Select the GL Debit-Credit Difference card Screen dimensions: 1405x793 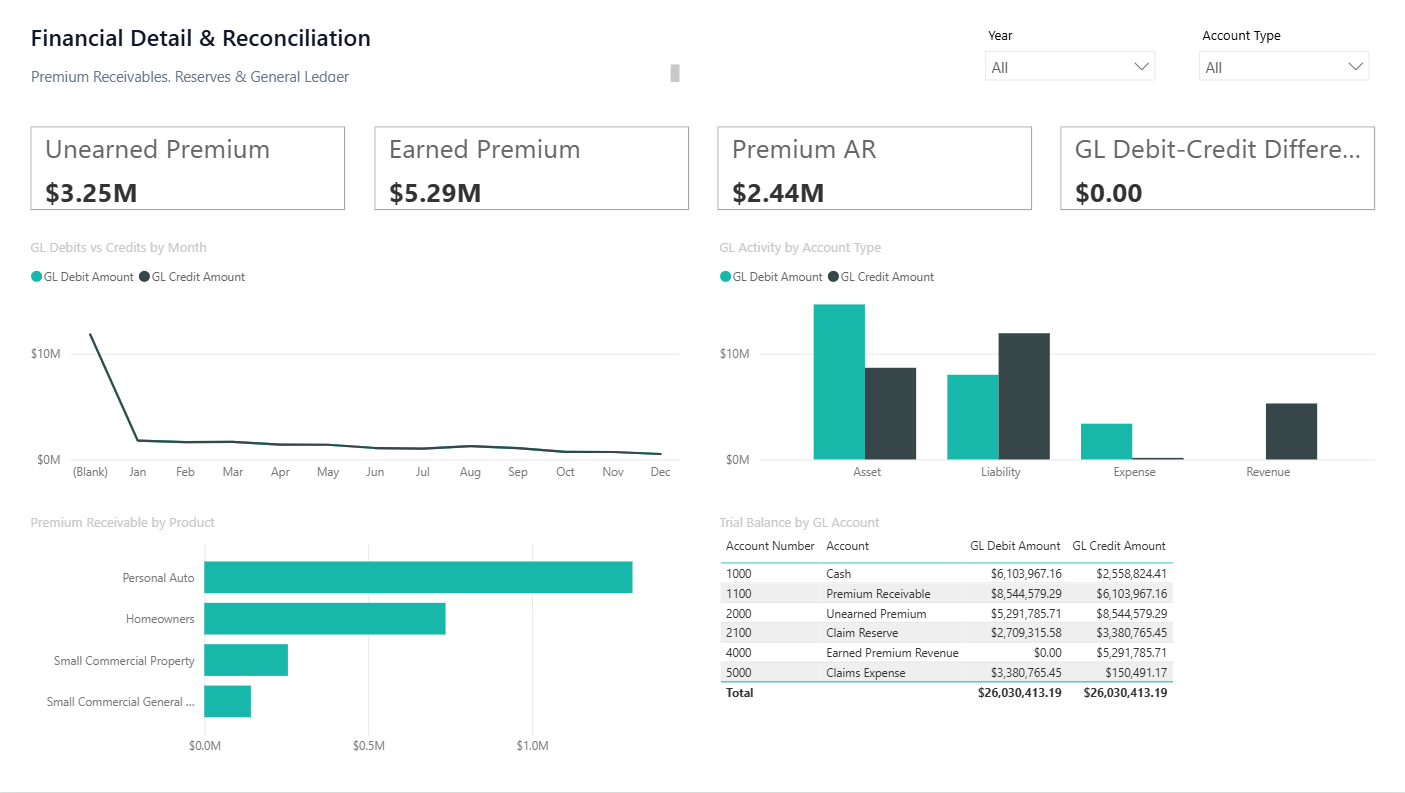1218,168
